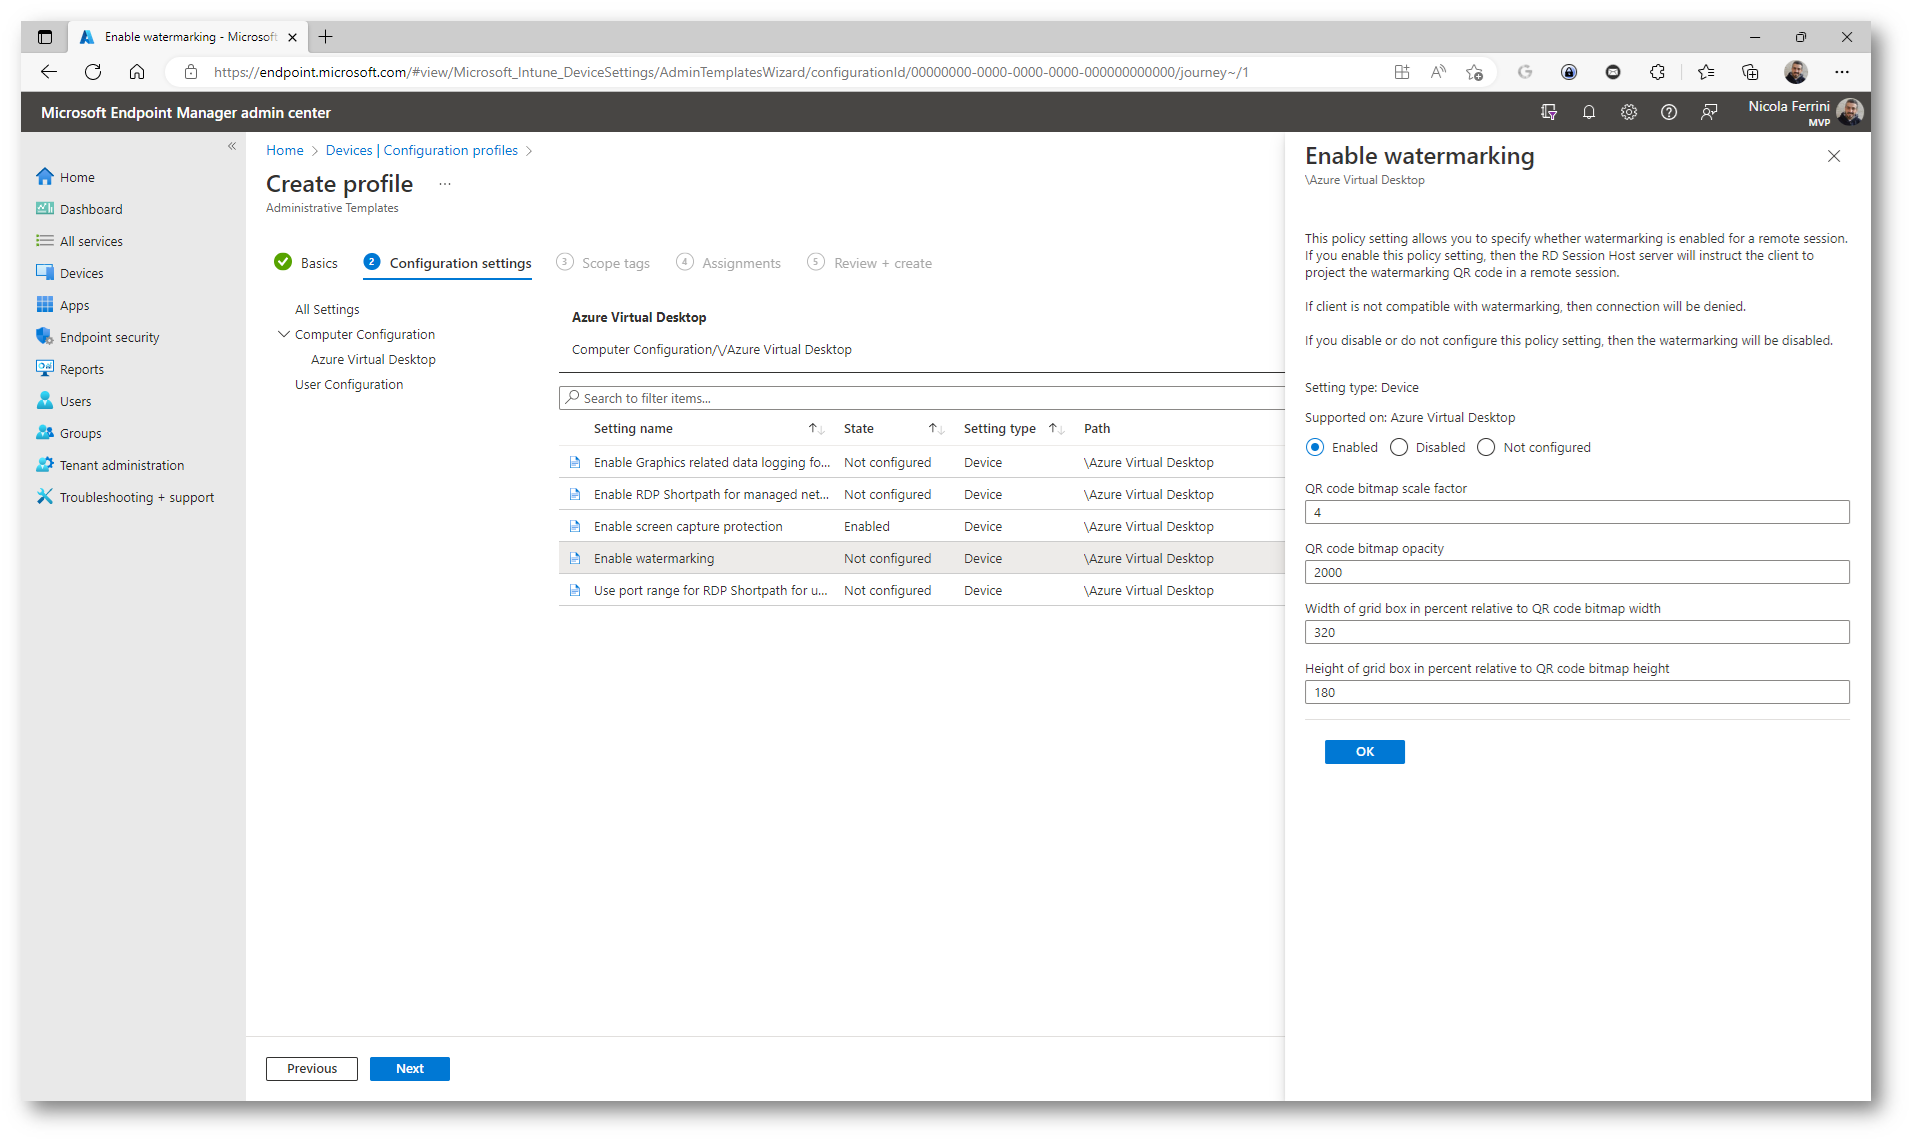Click grid box width percent field
This screenshot has width=1913, height=1143.
click(x=1577, y=632)
